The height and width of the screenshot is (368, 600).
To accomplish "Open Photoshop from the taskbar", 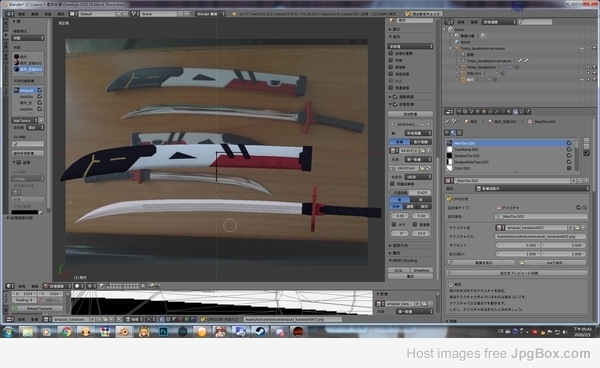I will [x=163, y=331].
